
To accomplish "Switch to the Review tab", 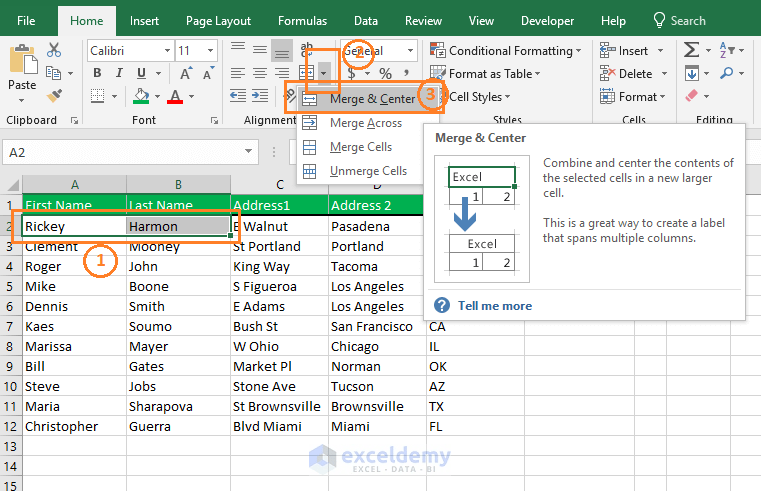I will click(423, 21).
